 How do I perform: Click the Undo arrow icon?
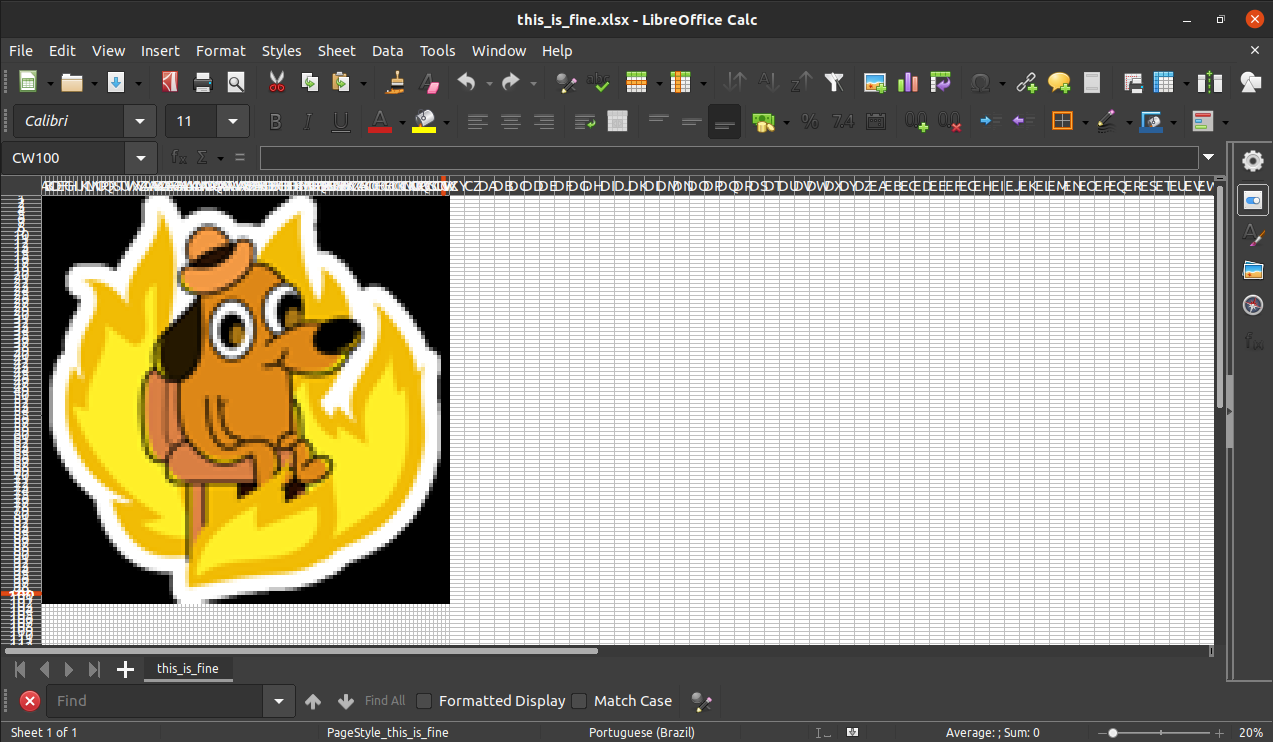pos(466,82)
